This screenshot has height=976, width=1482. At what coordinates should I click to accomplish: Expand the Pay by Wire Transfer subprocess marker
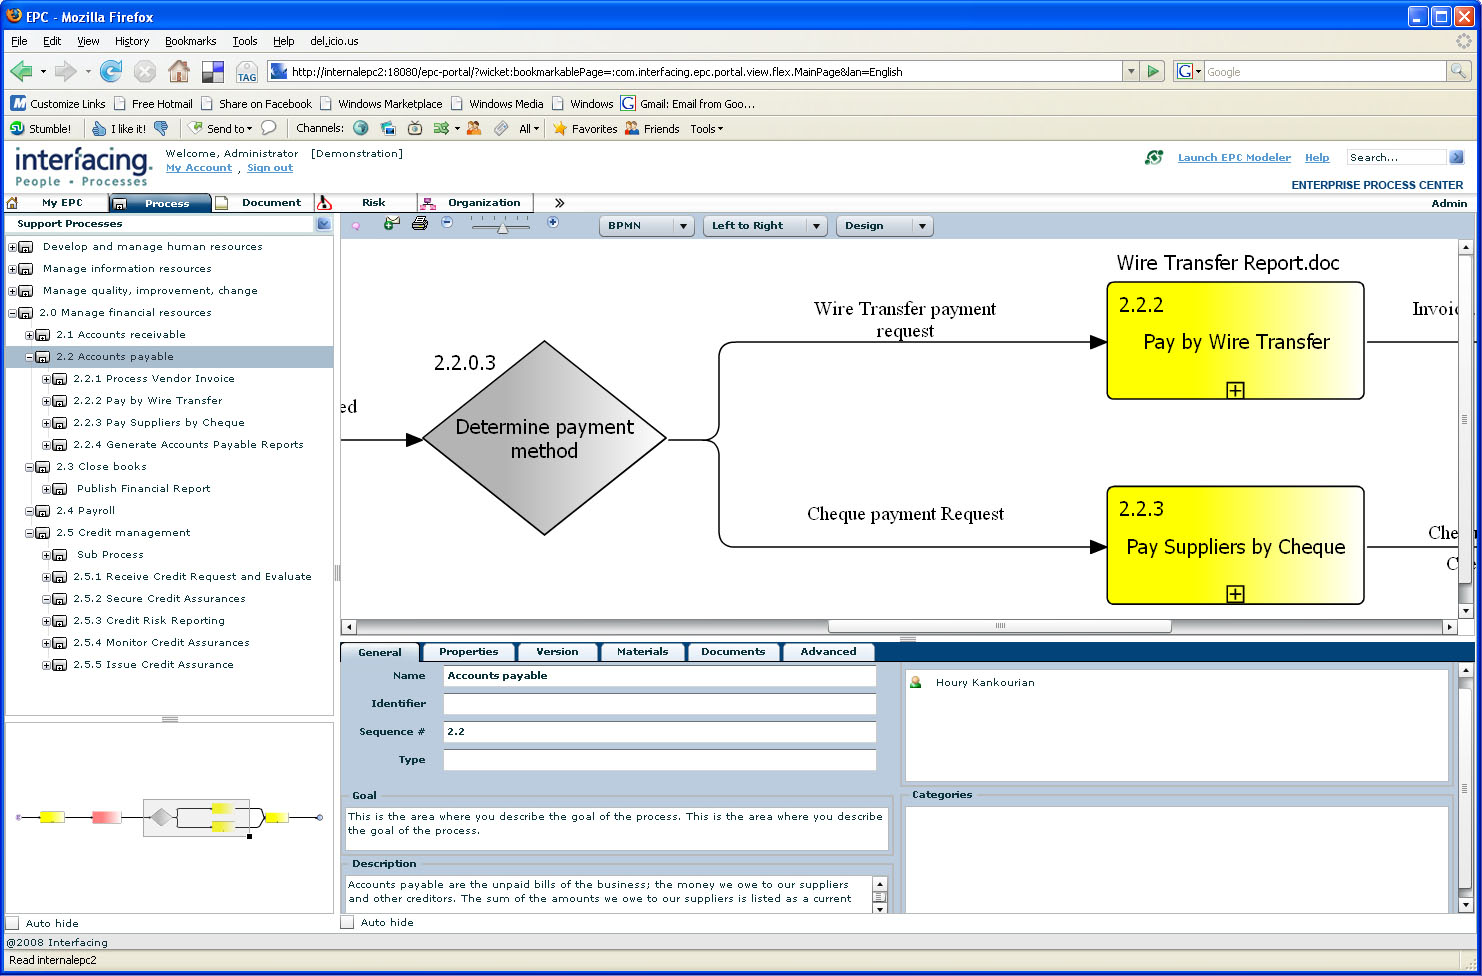pyautogui.click(x=1235, y=390)
